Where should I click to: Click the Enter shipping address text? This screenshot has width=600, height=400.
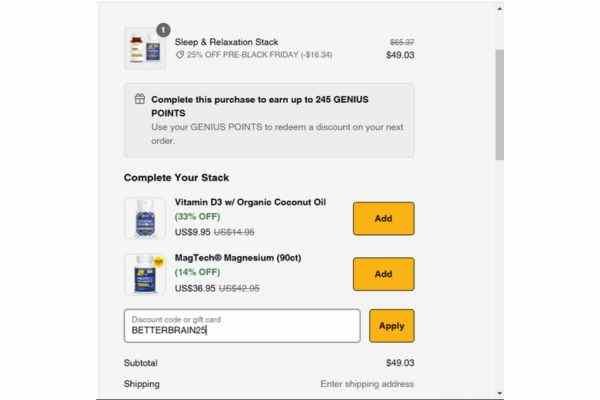pyautogui.click(x=367, y=384)
